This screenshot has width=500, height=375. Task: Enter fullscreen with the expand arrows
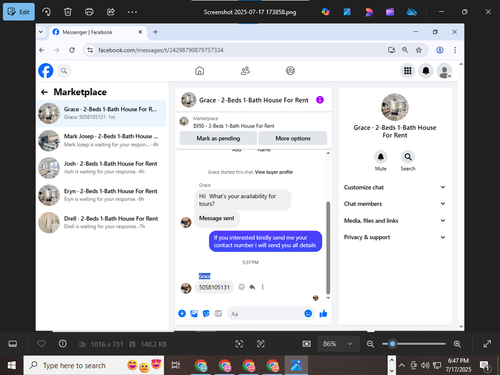click(x=487, y=344)
